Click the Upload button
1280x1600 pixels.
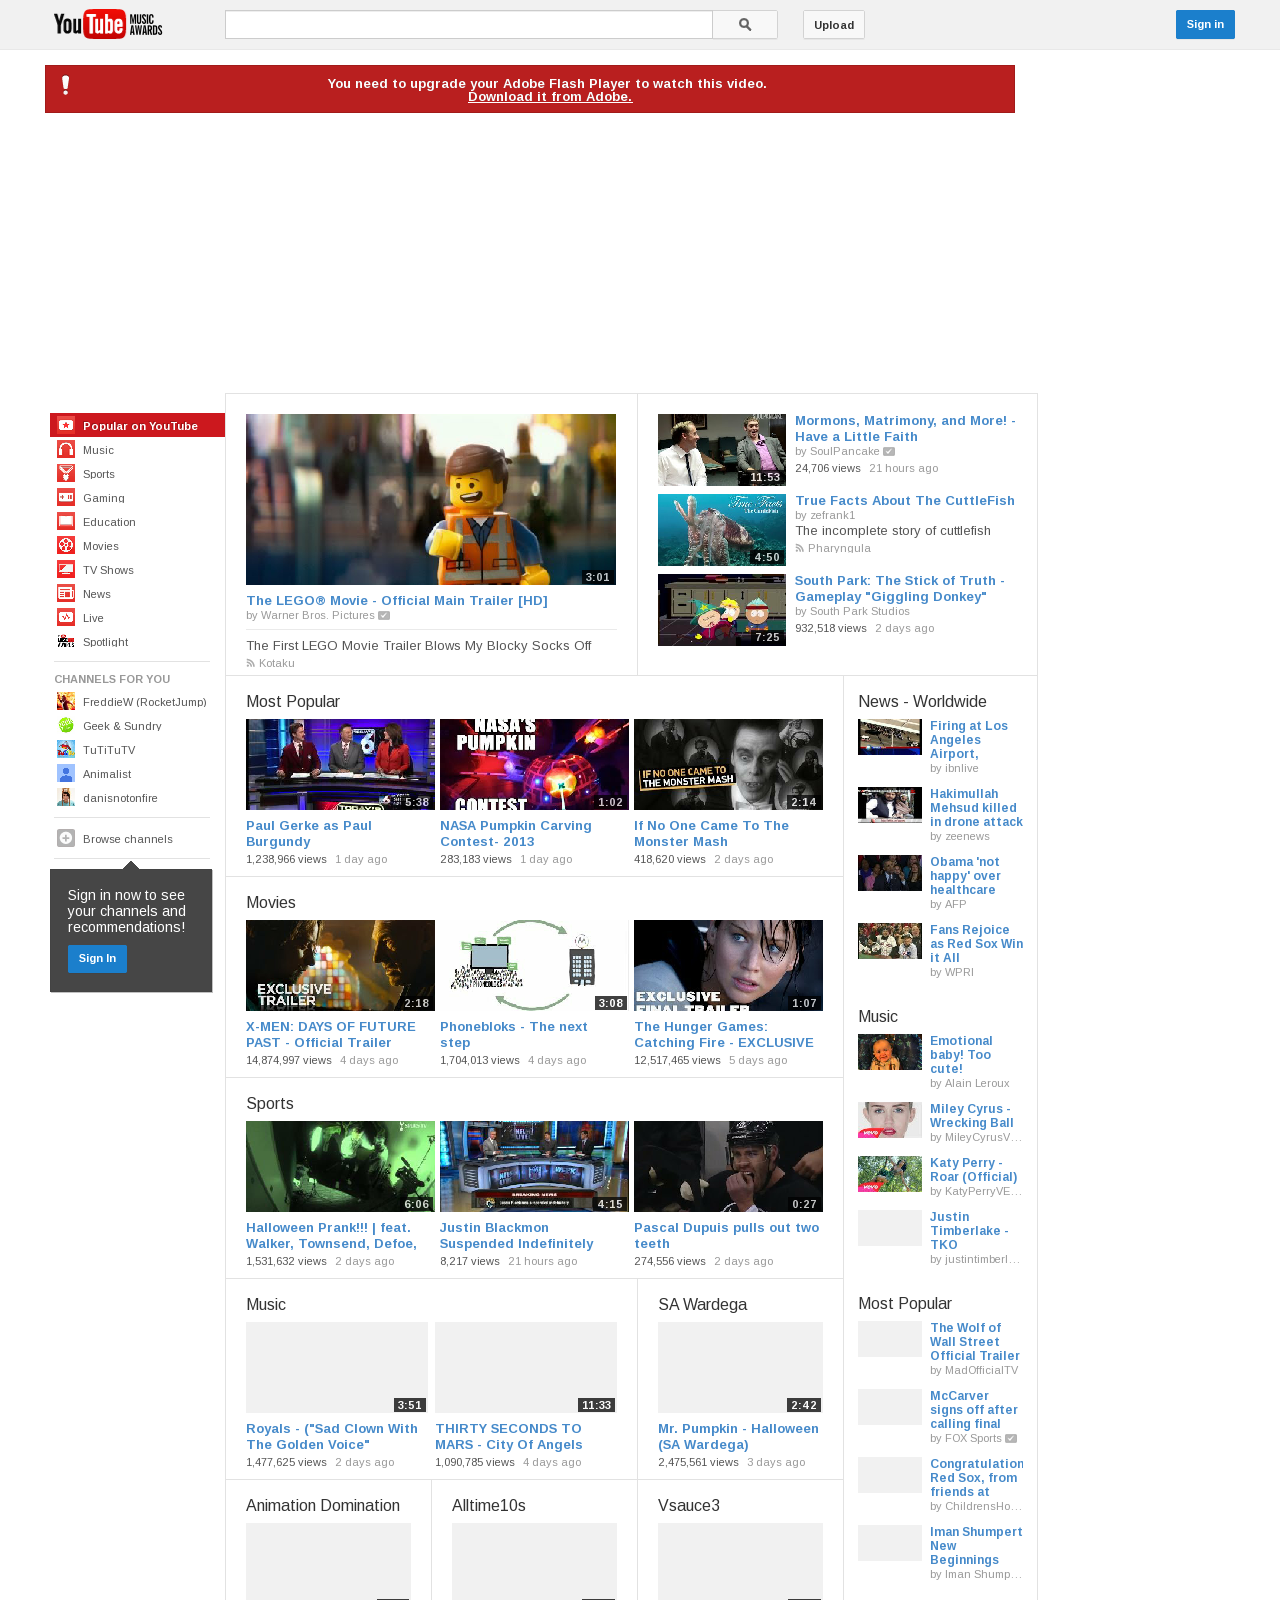pos(834,25)
